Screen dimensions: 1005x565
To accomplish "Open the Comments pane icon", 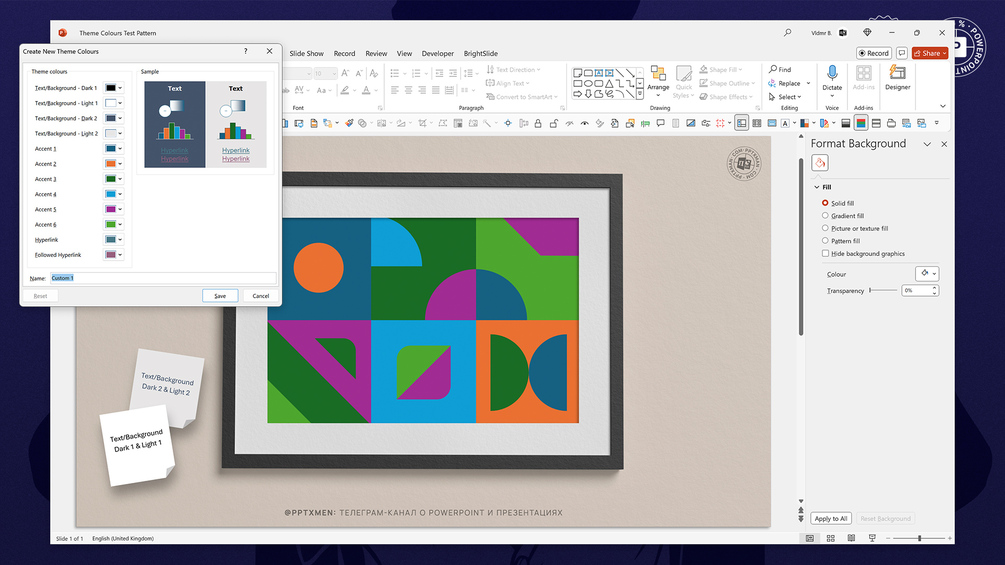I will [902, 53].
